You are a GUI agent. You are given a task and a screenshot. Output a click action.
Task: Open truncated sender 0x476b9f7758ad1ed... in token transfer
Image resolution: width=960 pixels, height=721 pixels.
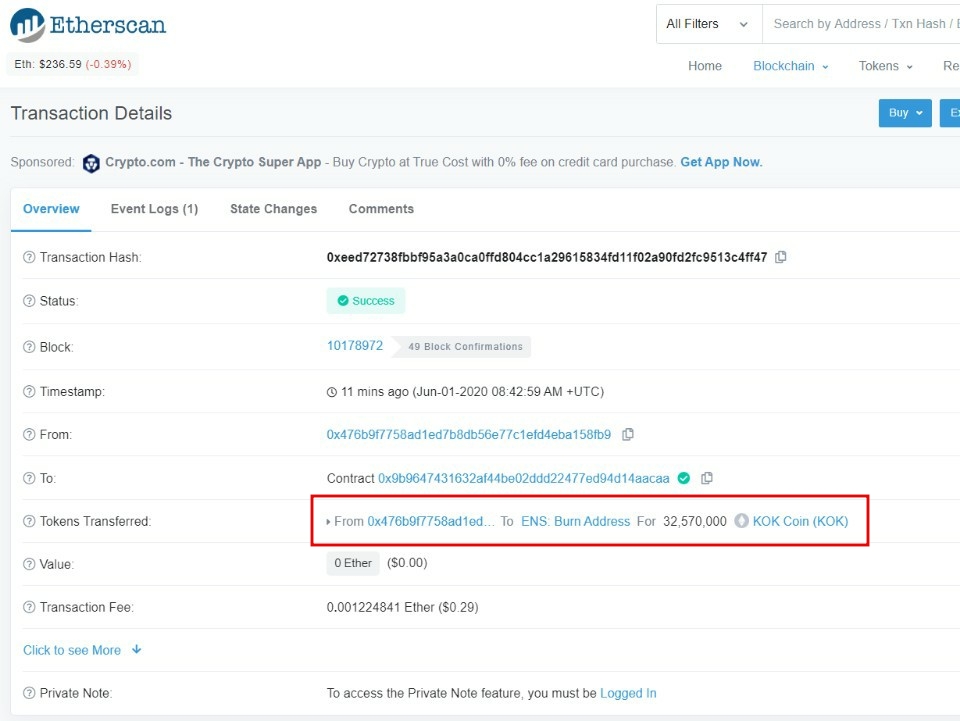[x=430, y=521]
